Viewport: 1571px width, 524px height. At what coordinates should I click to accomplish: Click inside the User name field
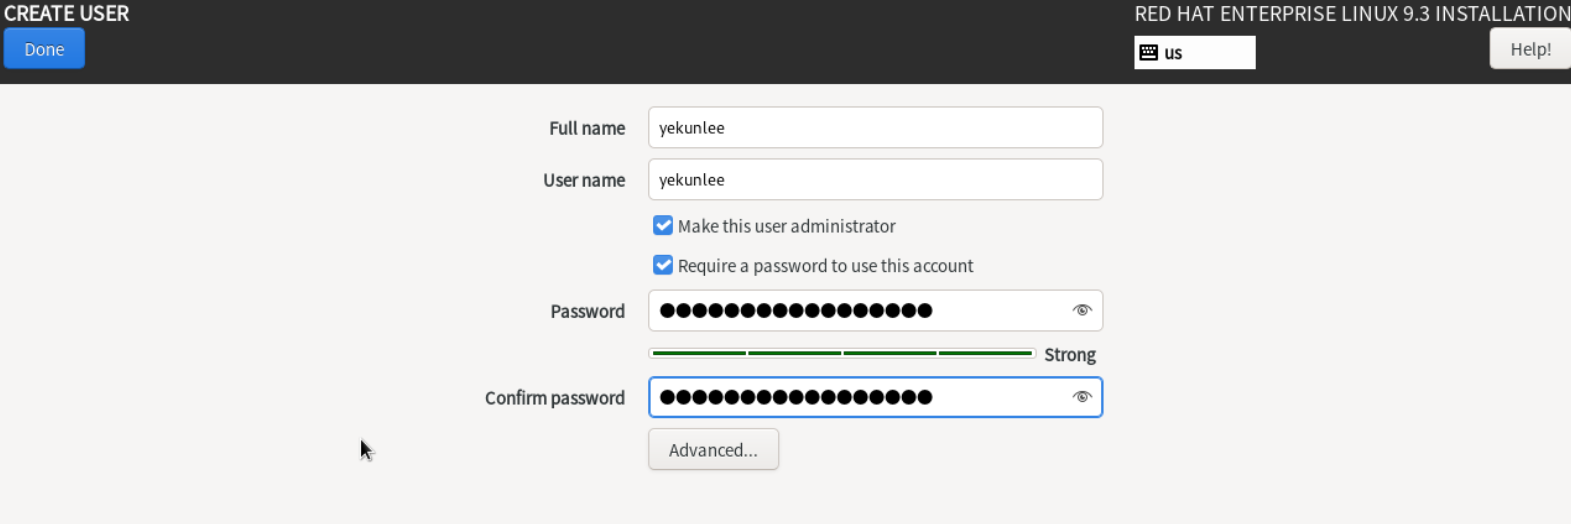pyautogui.click(x=875, y=180)
